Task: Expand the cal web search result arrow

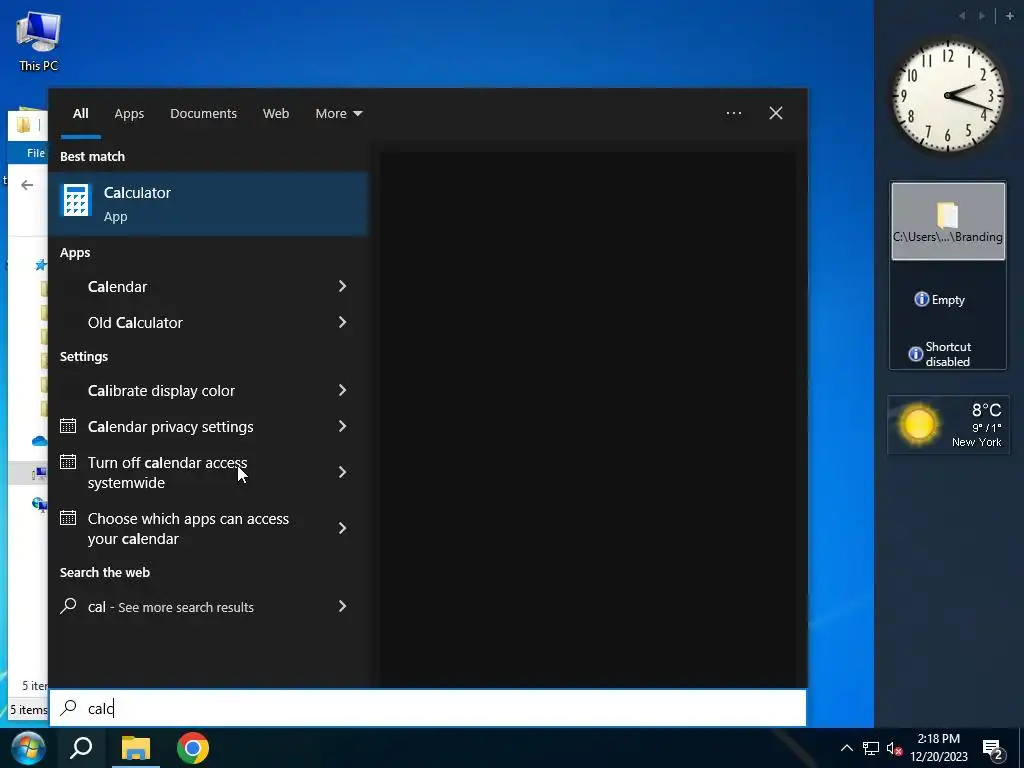Action: [x=342, y=606]
